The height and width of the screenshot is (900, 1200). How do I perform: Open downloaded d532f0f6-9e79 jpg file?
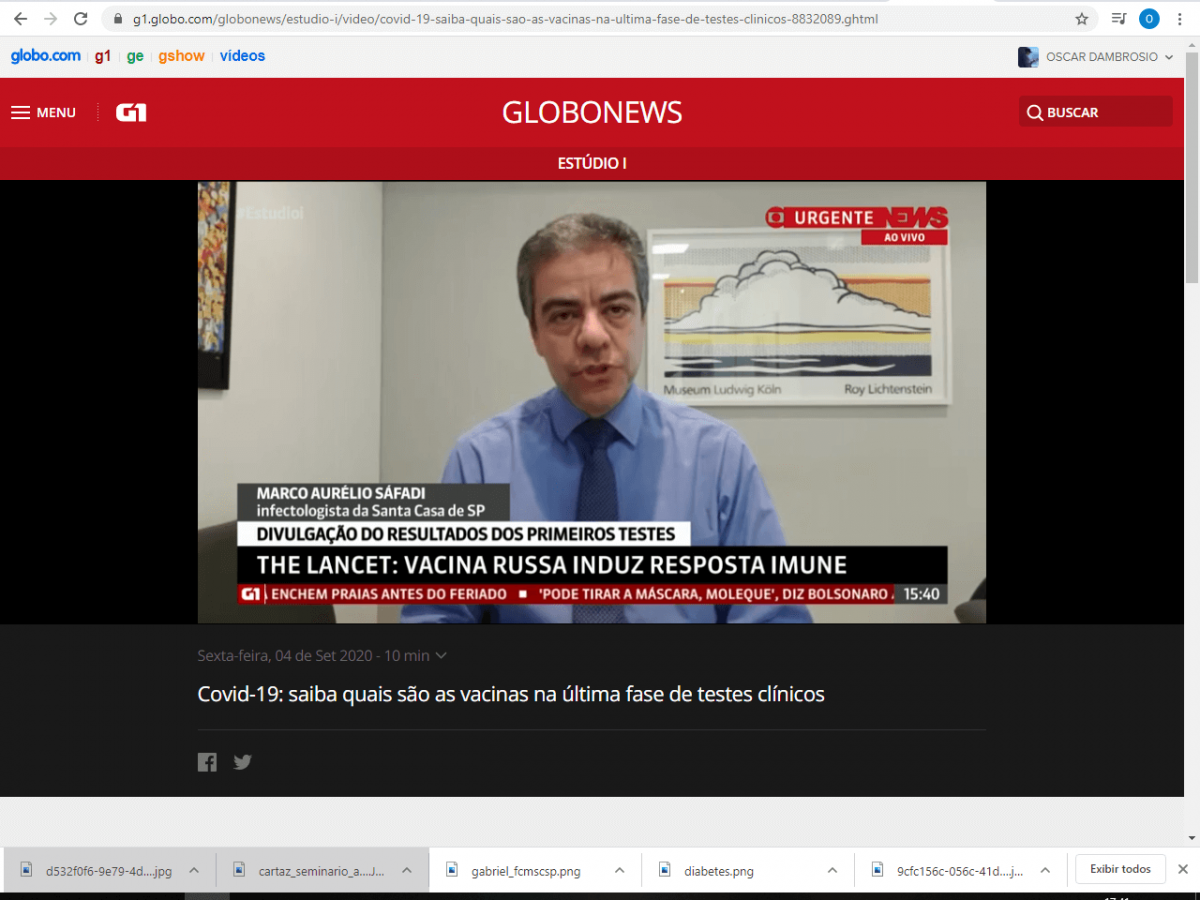tap(109, 871)
